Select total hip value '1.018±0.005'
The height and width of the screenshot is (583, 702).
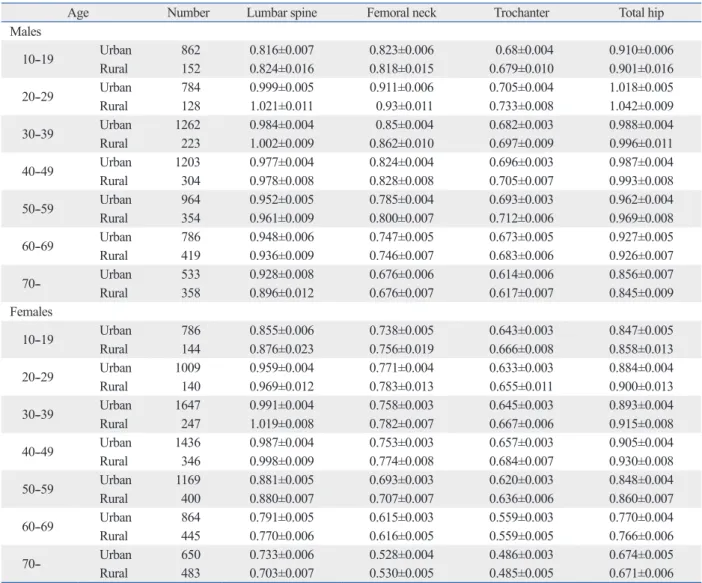[641, 87]
